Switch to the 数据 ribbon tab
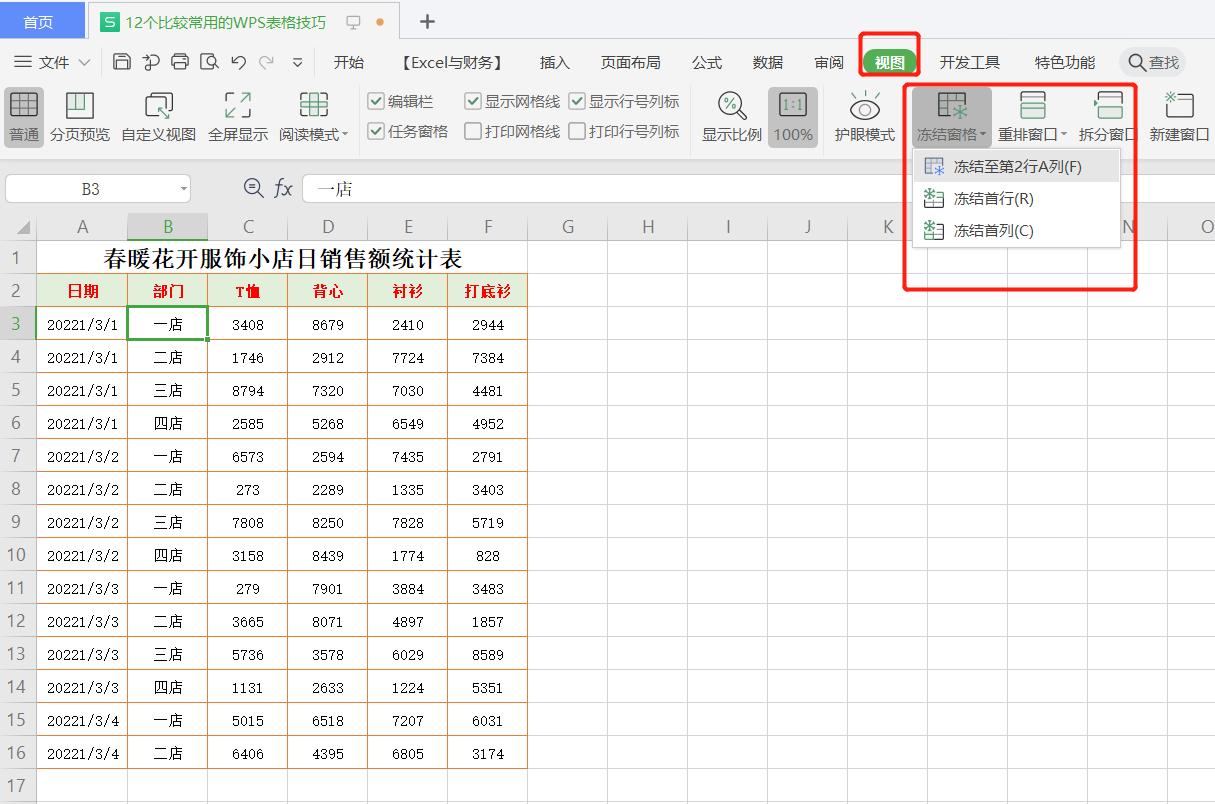1215x804 pixels. [x=767, y=62]
